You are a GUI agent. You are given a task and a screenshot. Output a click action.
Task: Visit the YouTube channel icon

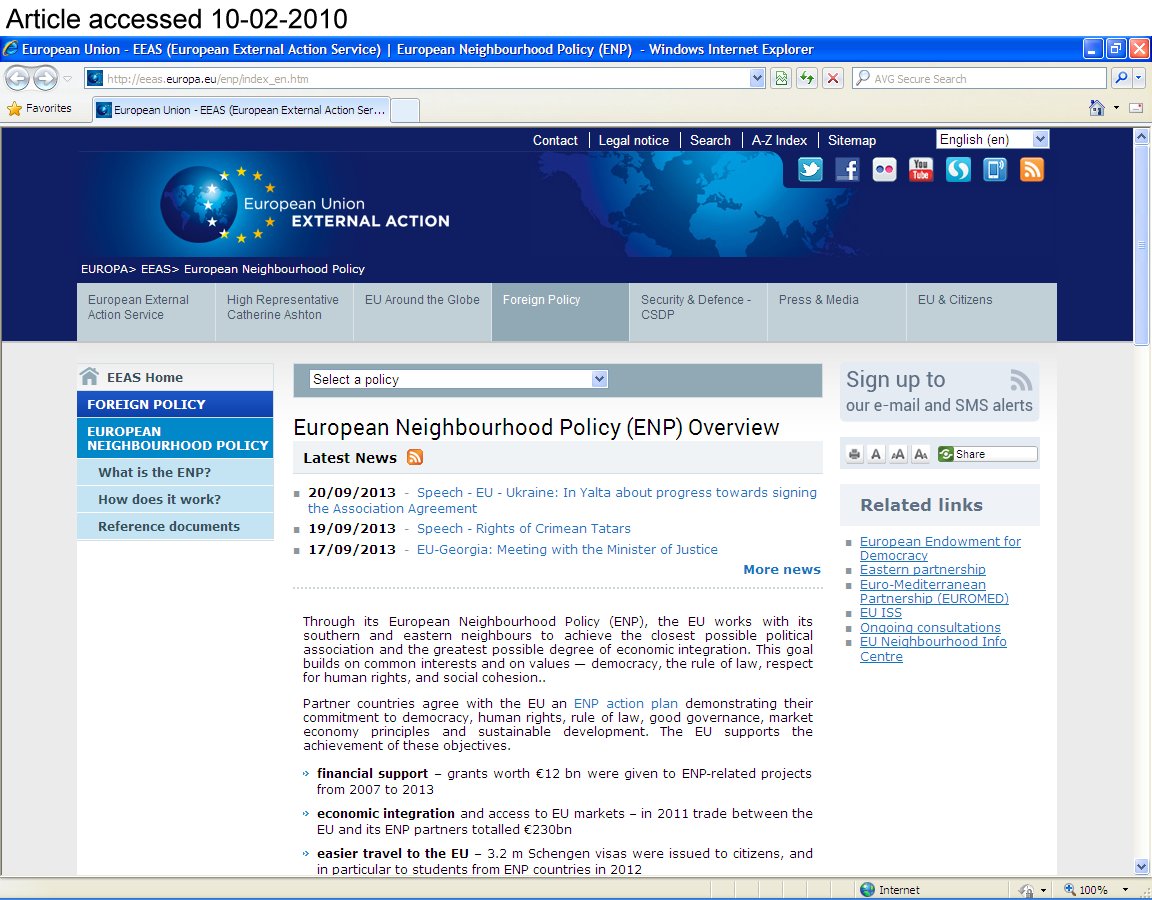pyautogui.click(x=921, y=170)
